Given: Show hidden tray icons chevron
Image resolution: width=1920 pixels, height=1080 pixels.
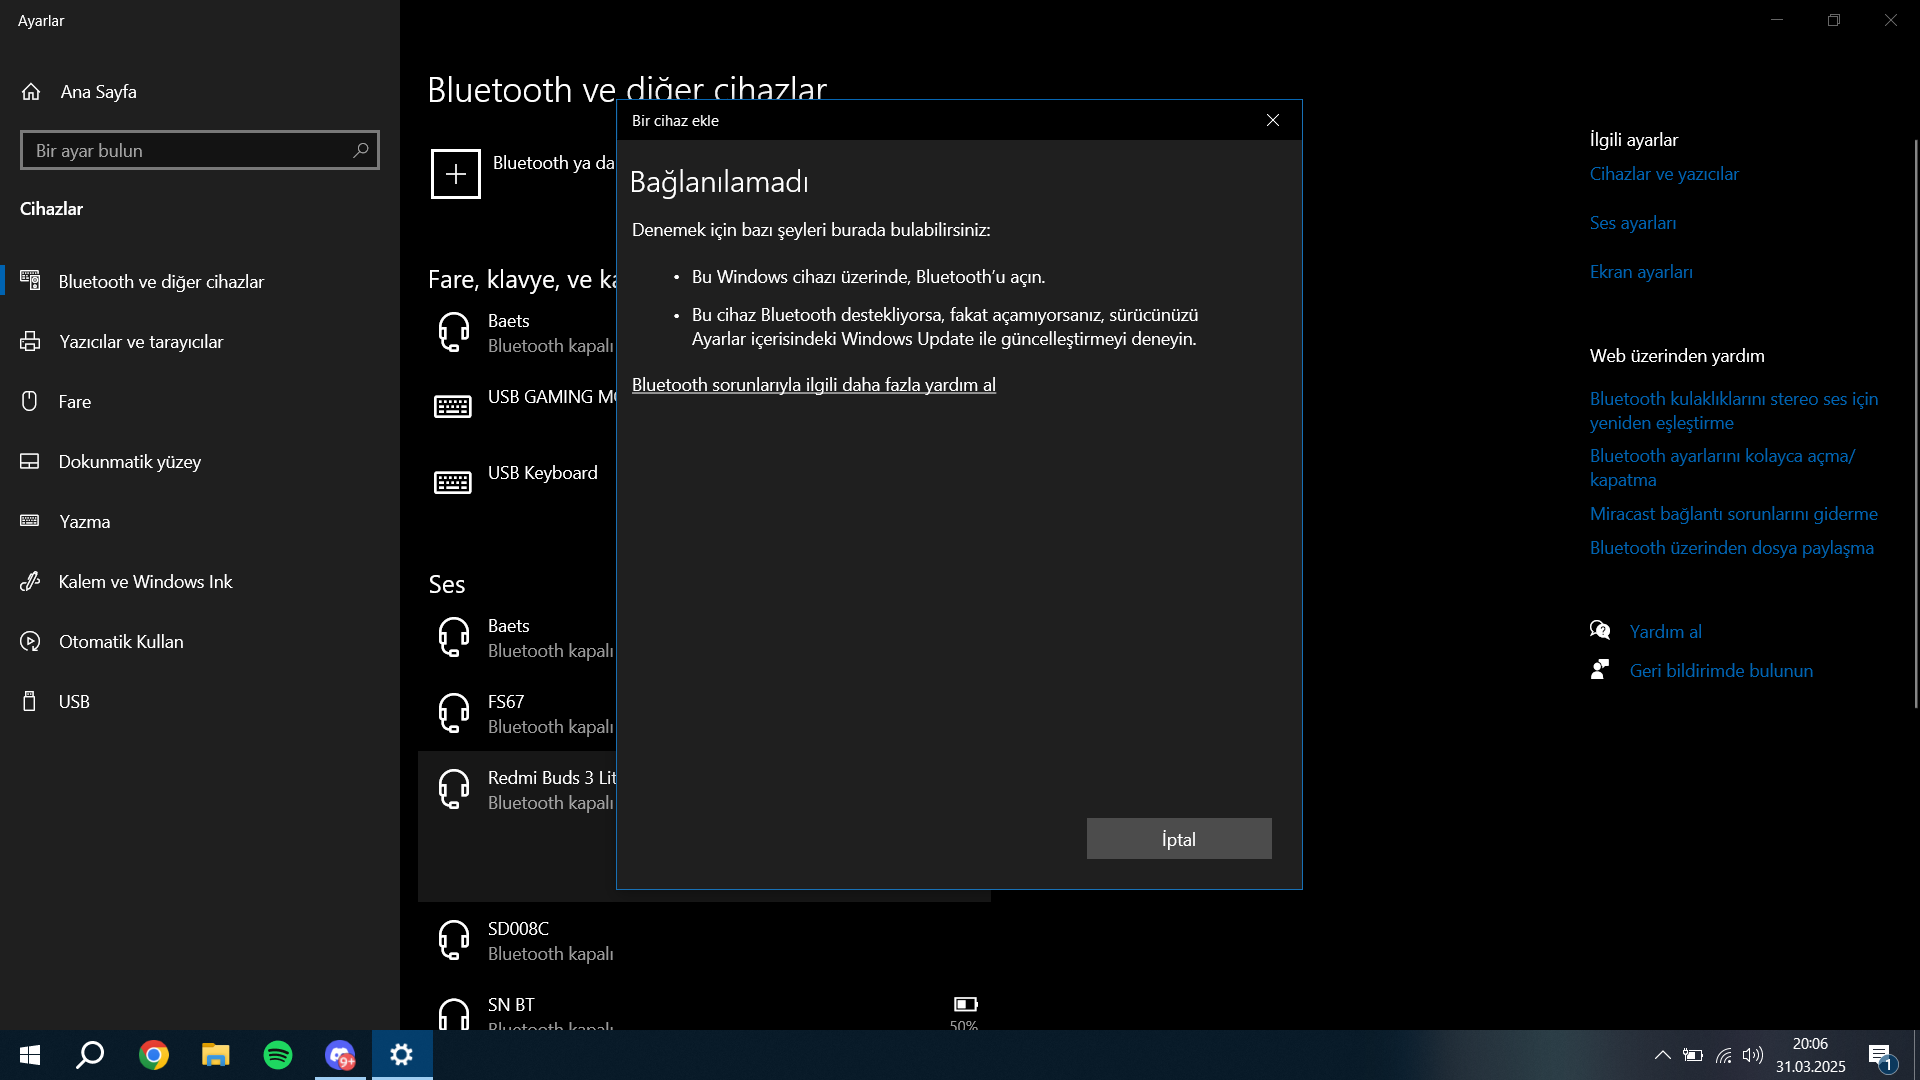Looking at the screenshot, I should pos(1662,1055).
